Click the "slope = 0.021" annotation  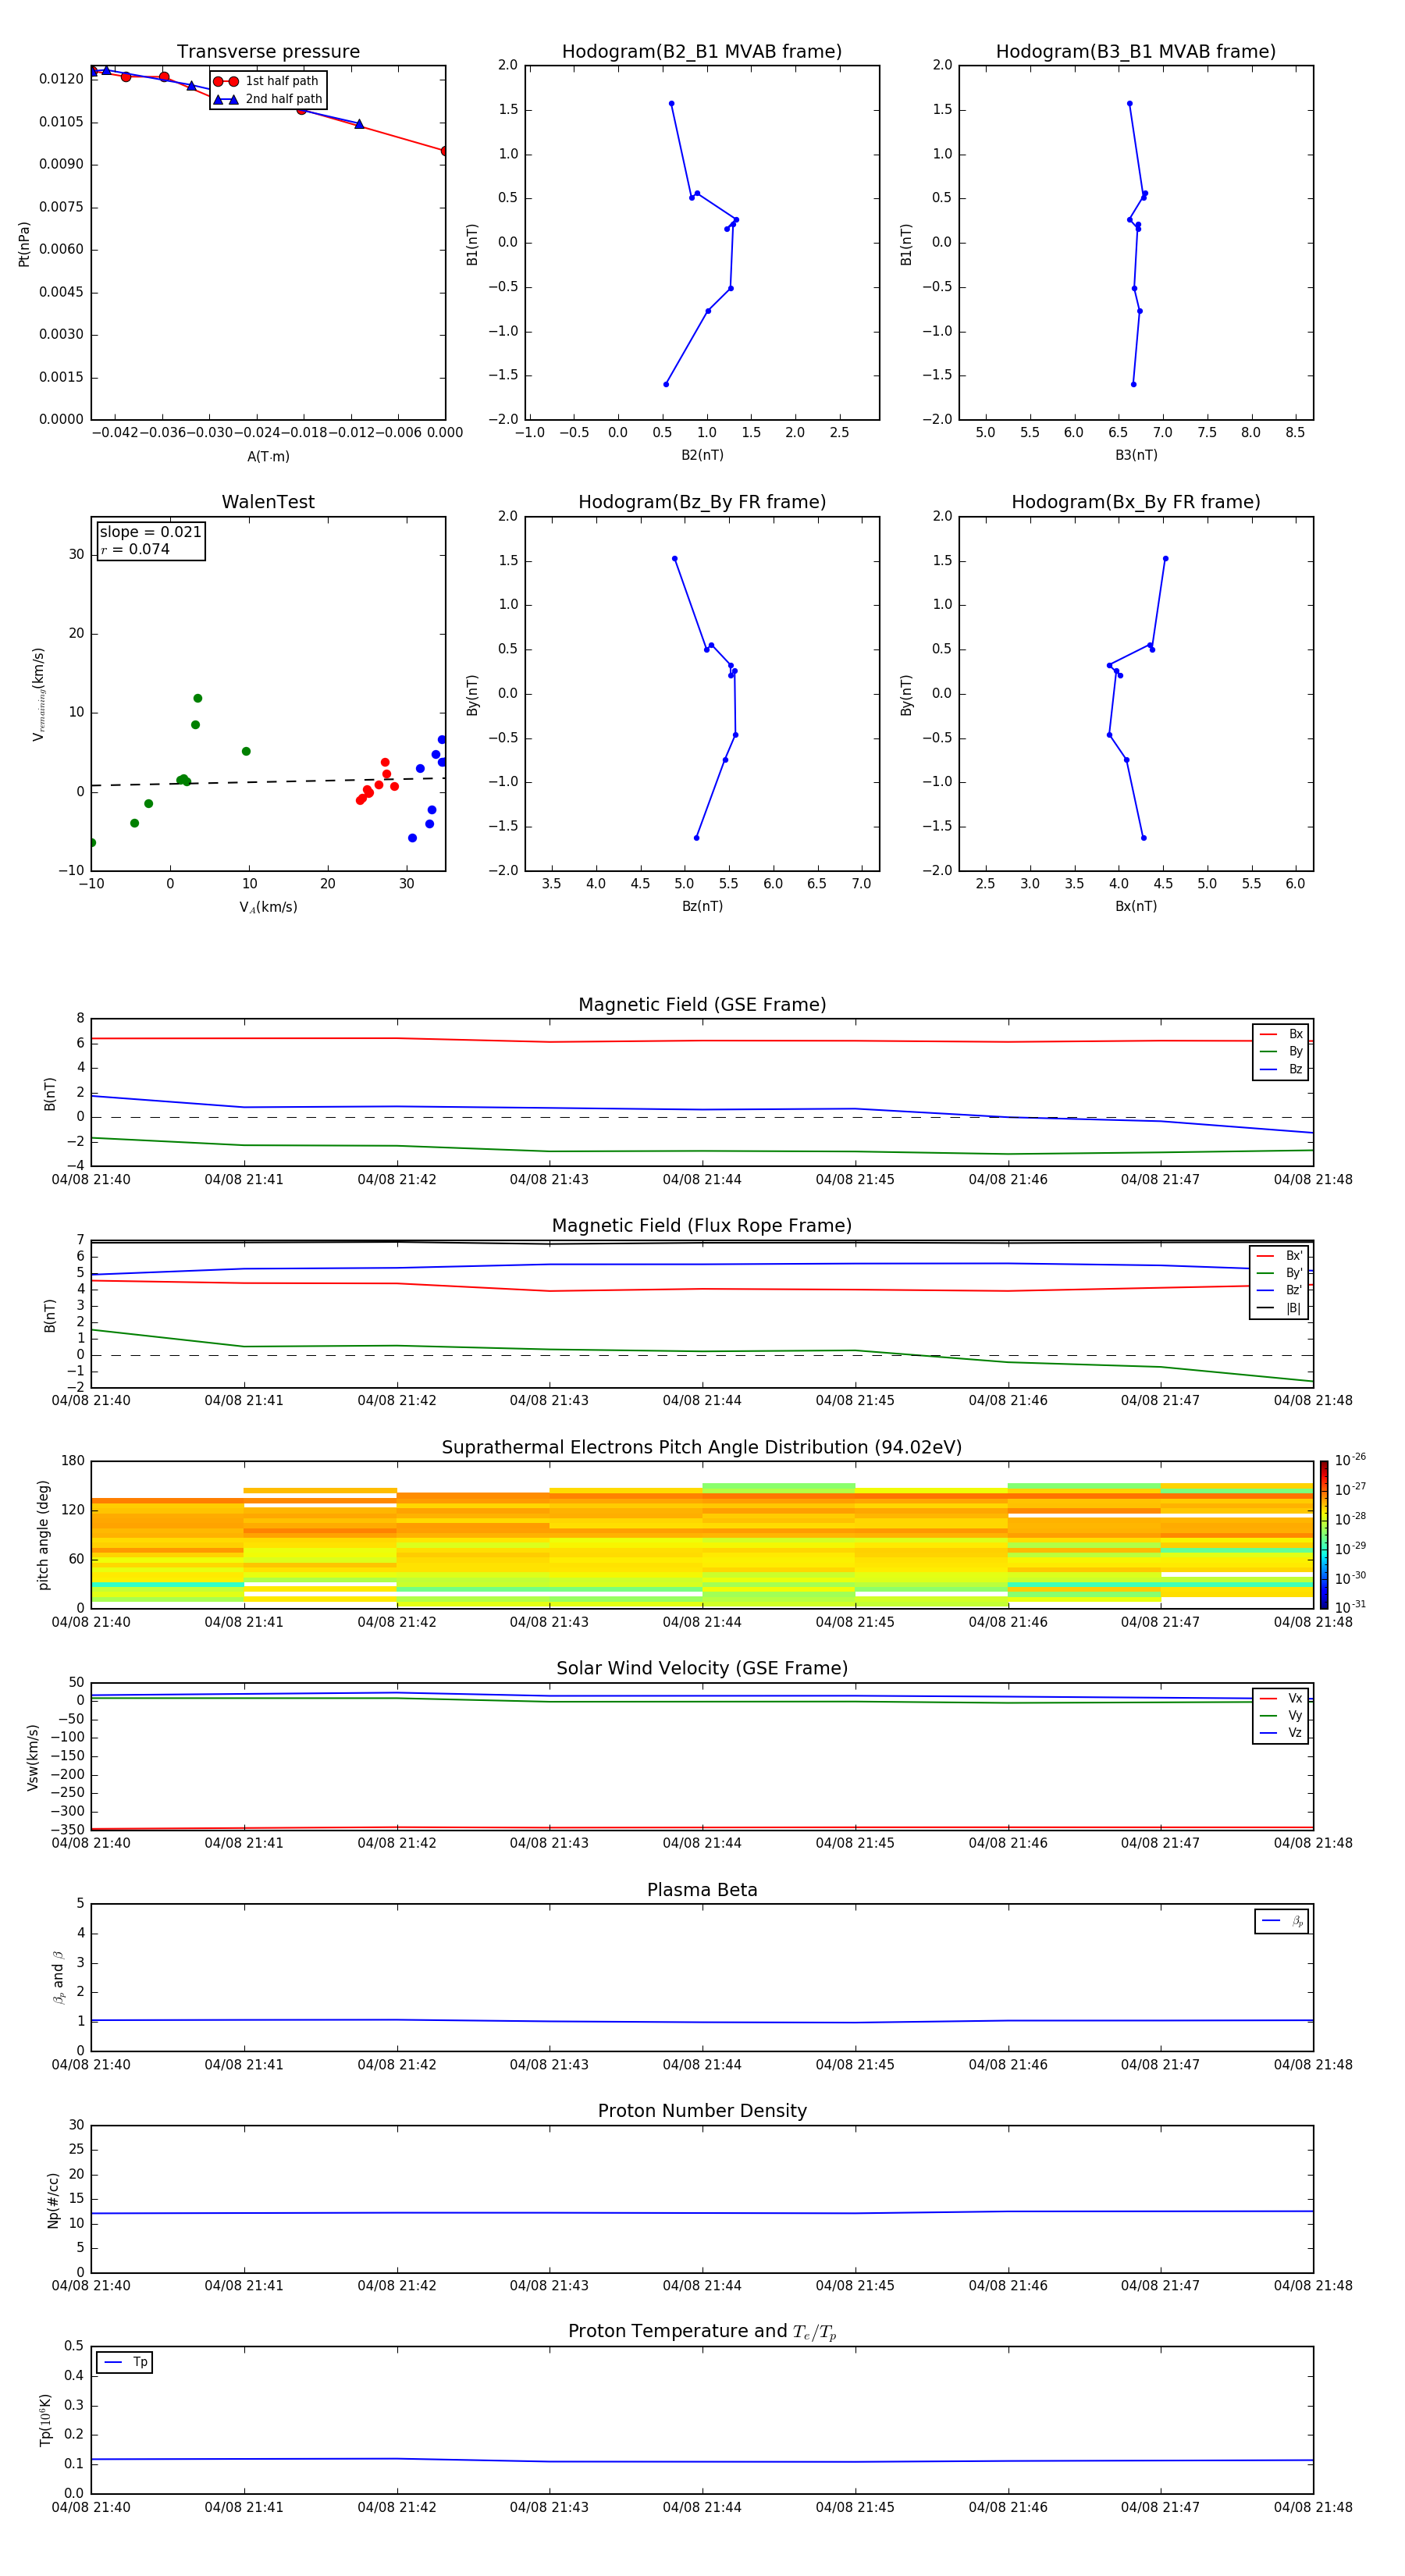point(150,532)
